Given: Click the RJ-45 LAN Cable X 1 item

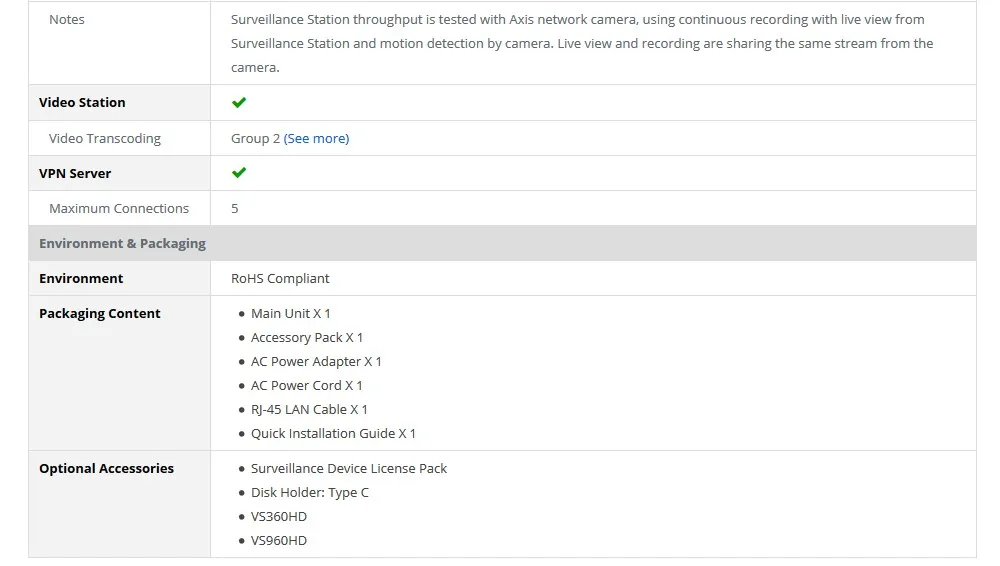Looking at the screenshot, I should [309, 410].
